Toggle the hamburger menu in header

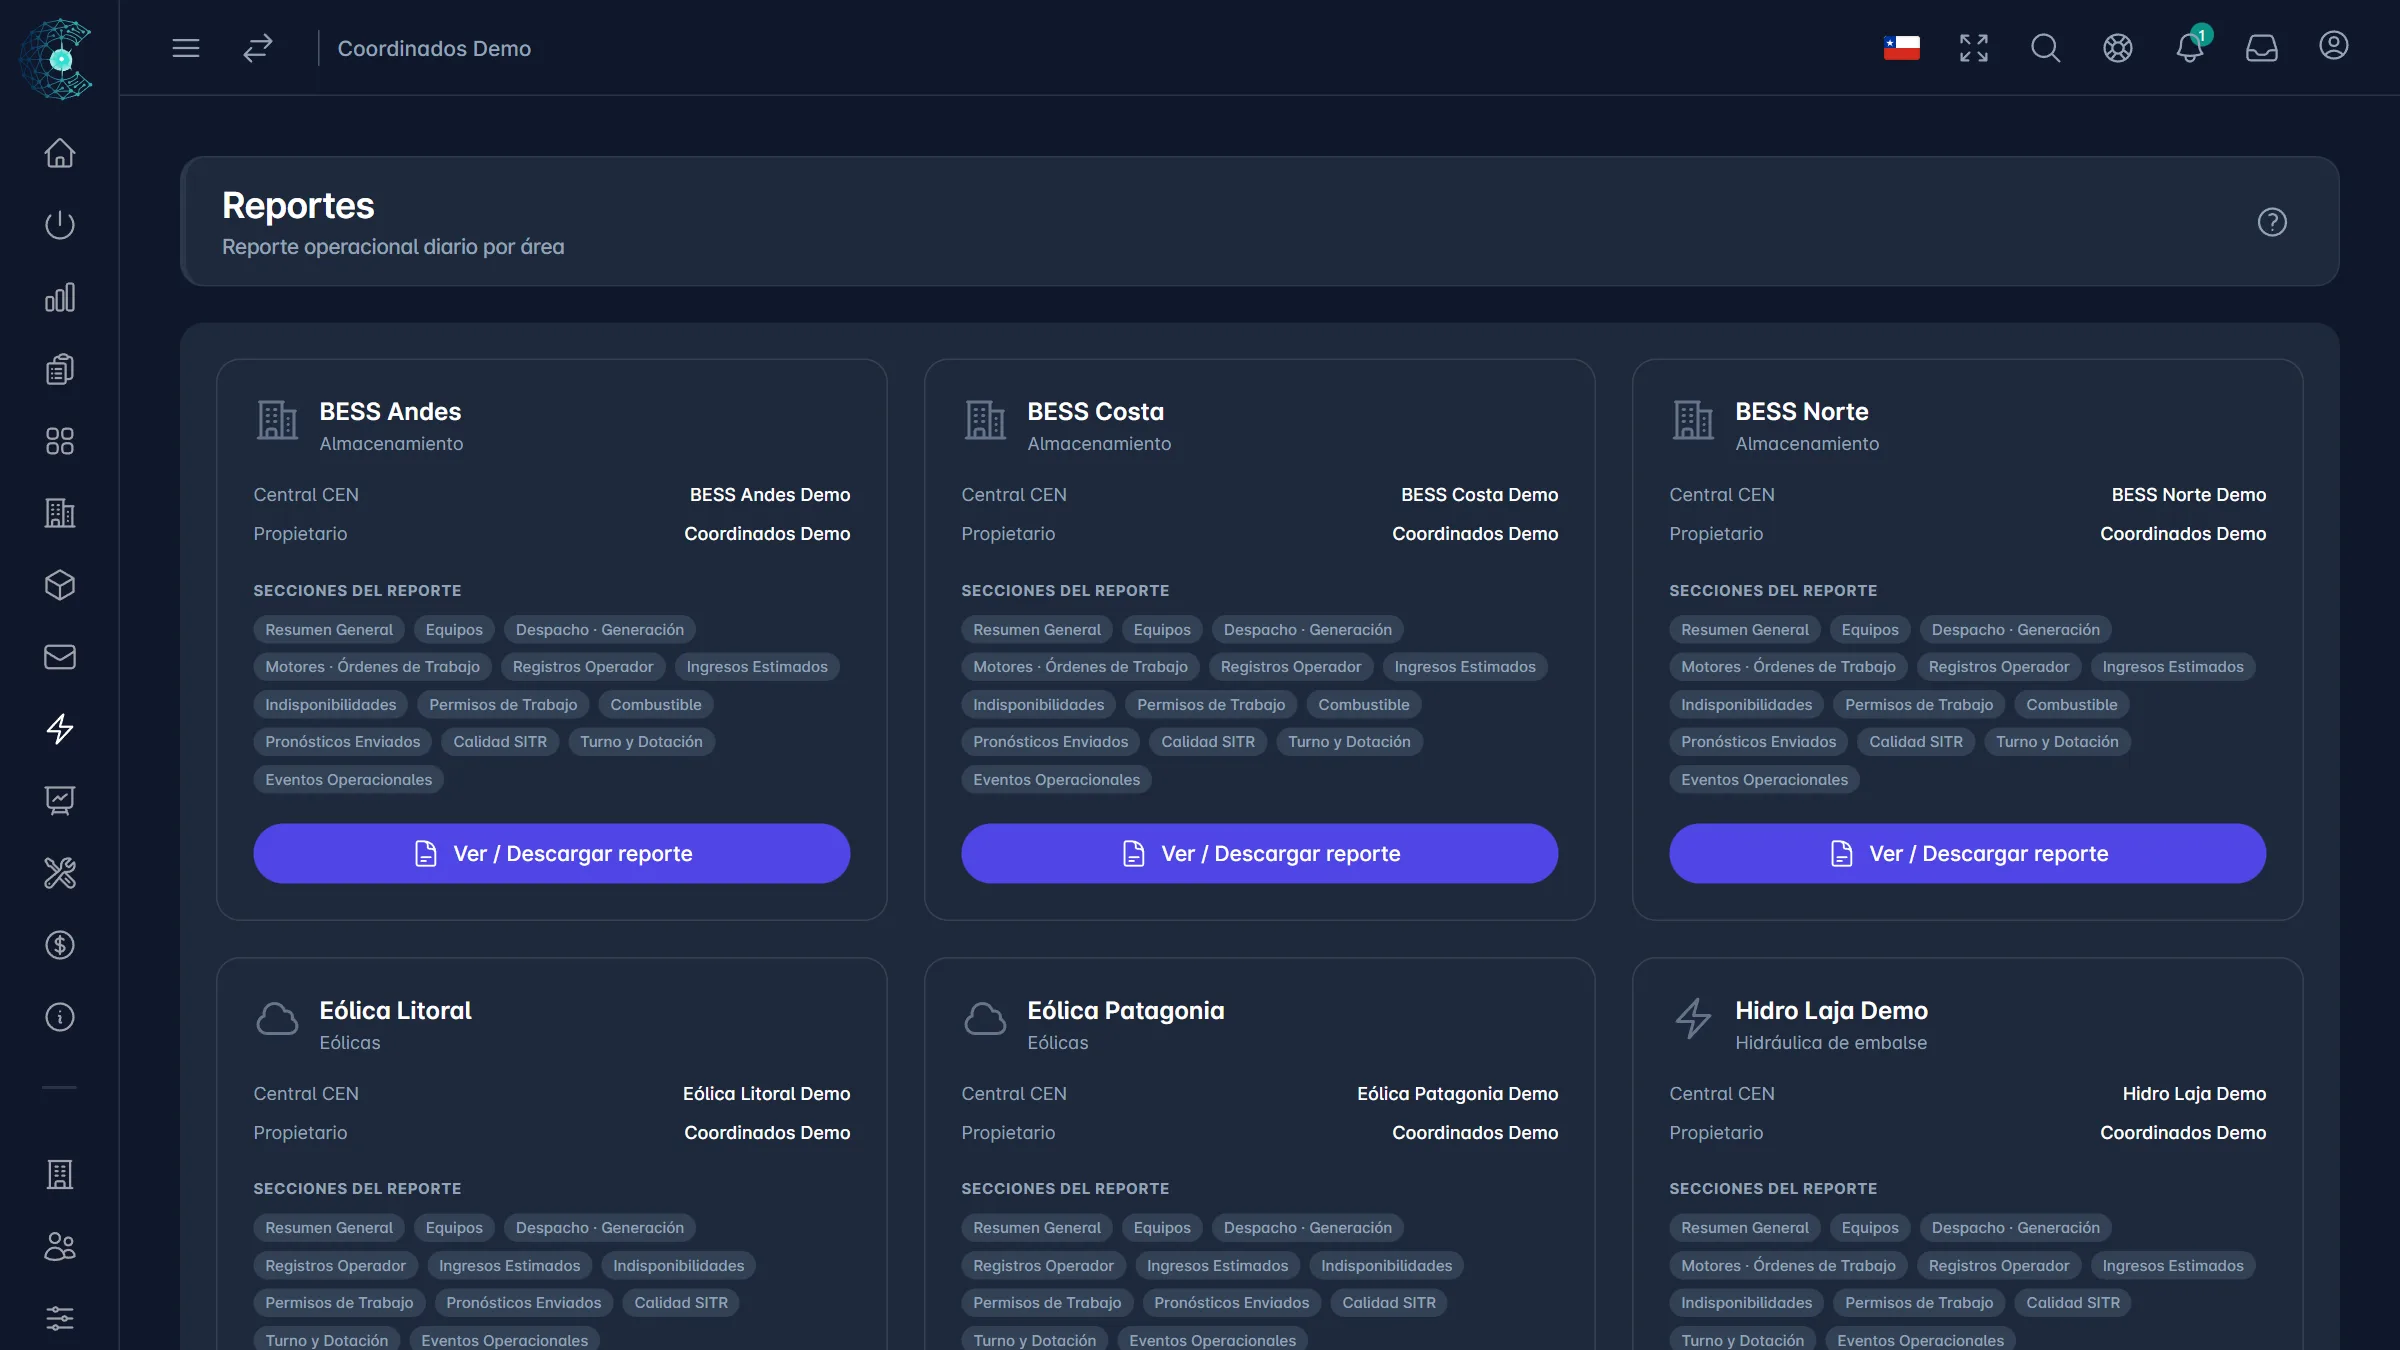click(x=186, y=48)
